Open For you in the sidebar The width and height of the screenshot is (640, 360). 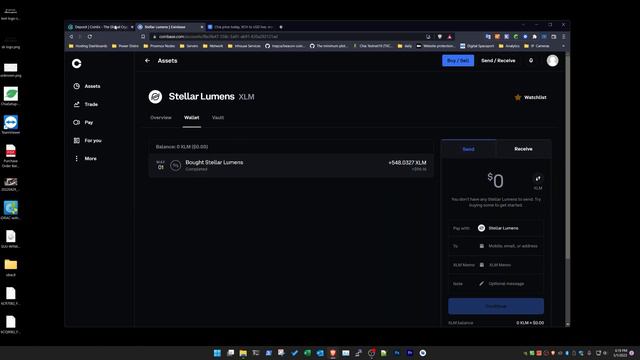(x=87, y=140)
